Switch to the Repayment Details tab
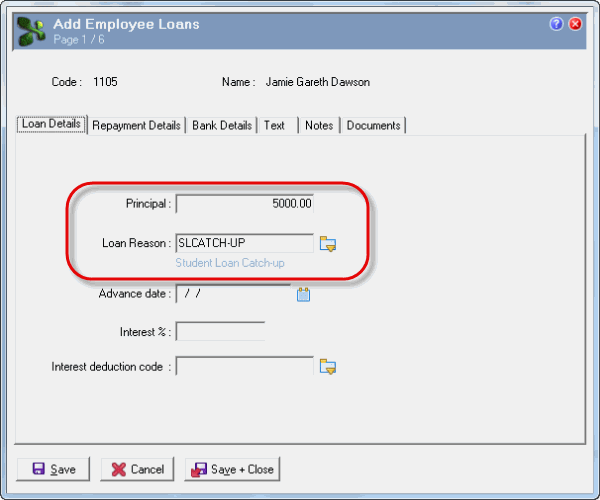The image size is (600, 500). pyautogui.click(x=136, y=125)
